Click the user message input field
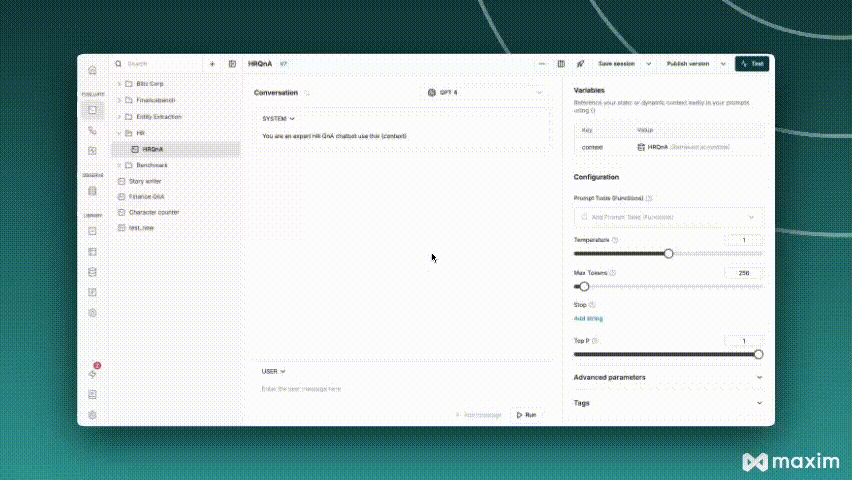Image resolution: width=852 pixels, height=480 pixels. pyautogui.click(x=402, y=389)
